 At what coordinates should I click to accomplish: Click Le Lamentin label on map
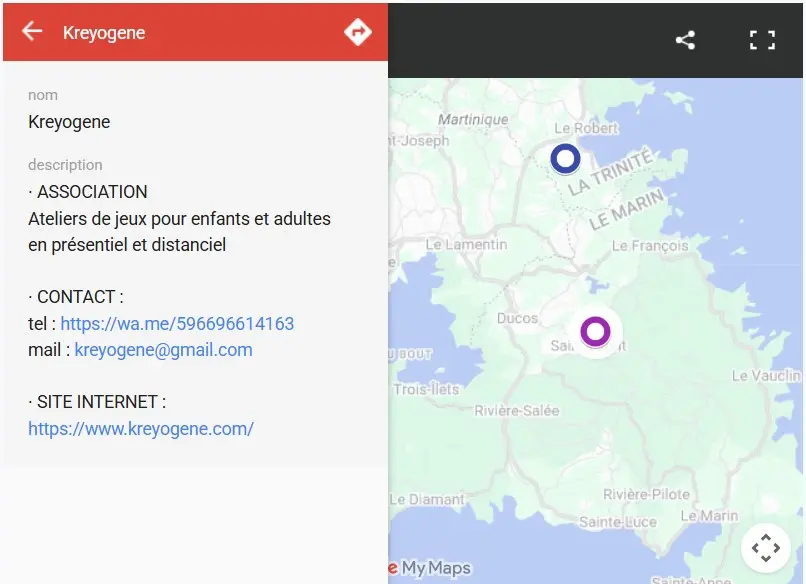pyautogui.click(x=466, y=245)
